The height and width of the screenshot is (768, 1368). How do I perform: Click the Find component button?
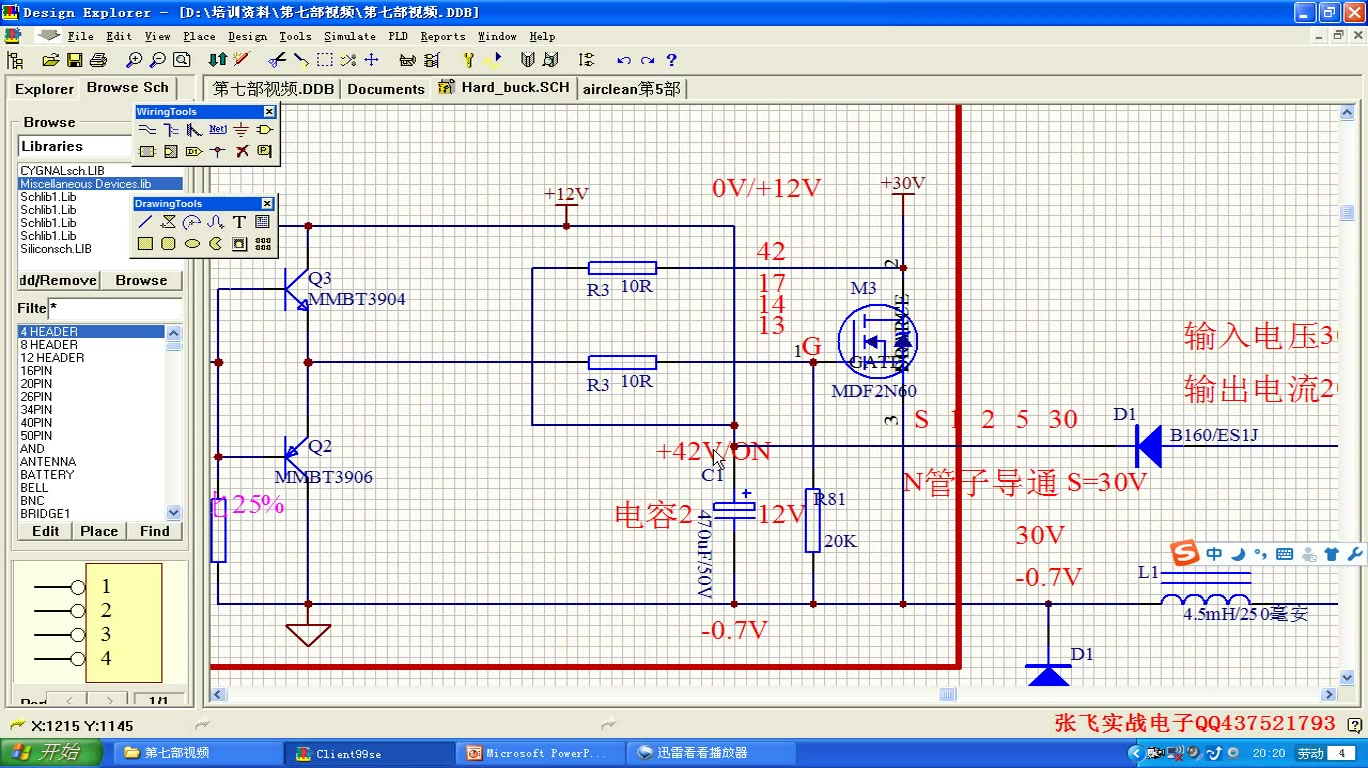154,531
